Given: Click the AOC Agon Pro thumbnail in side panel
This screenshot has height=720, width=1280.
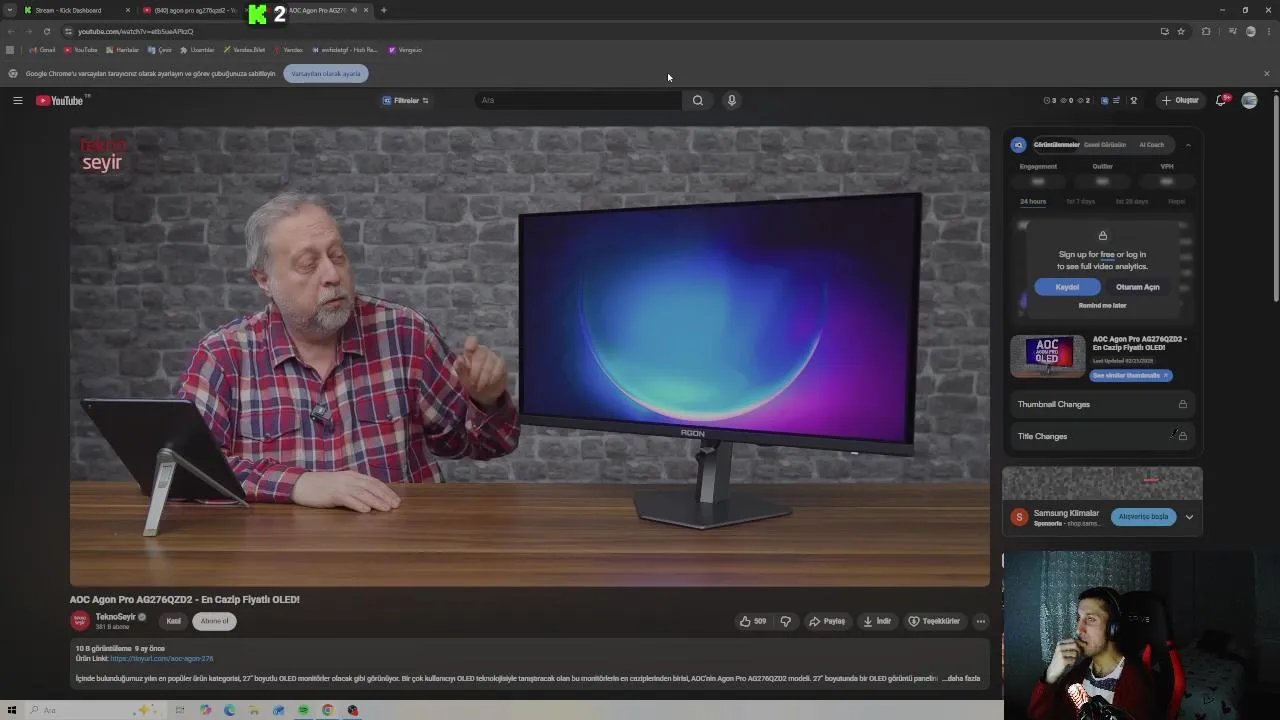Looking at the screenshot, I should (x=1047, y=356).
